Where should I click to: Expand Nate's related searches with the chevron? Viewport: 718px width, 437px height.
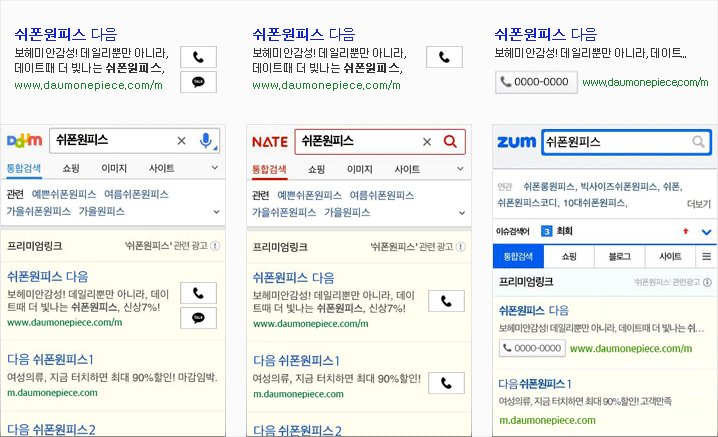[462, 213]
